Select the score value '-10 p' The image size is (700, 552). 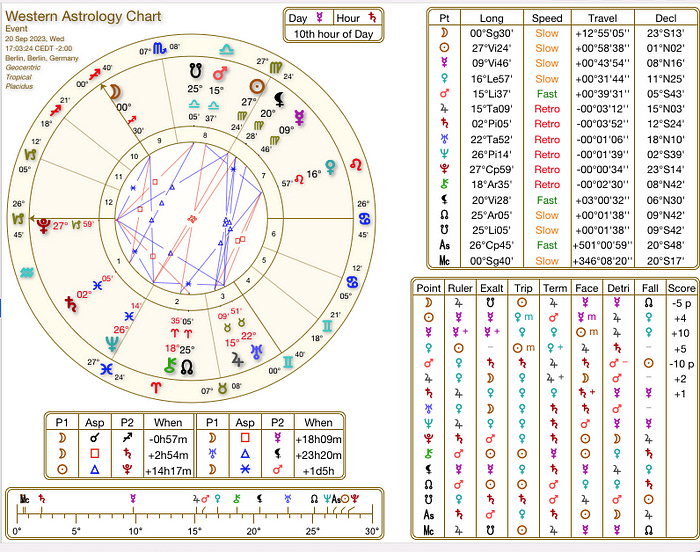(682, 364)
